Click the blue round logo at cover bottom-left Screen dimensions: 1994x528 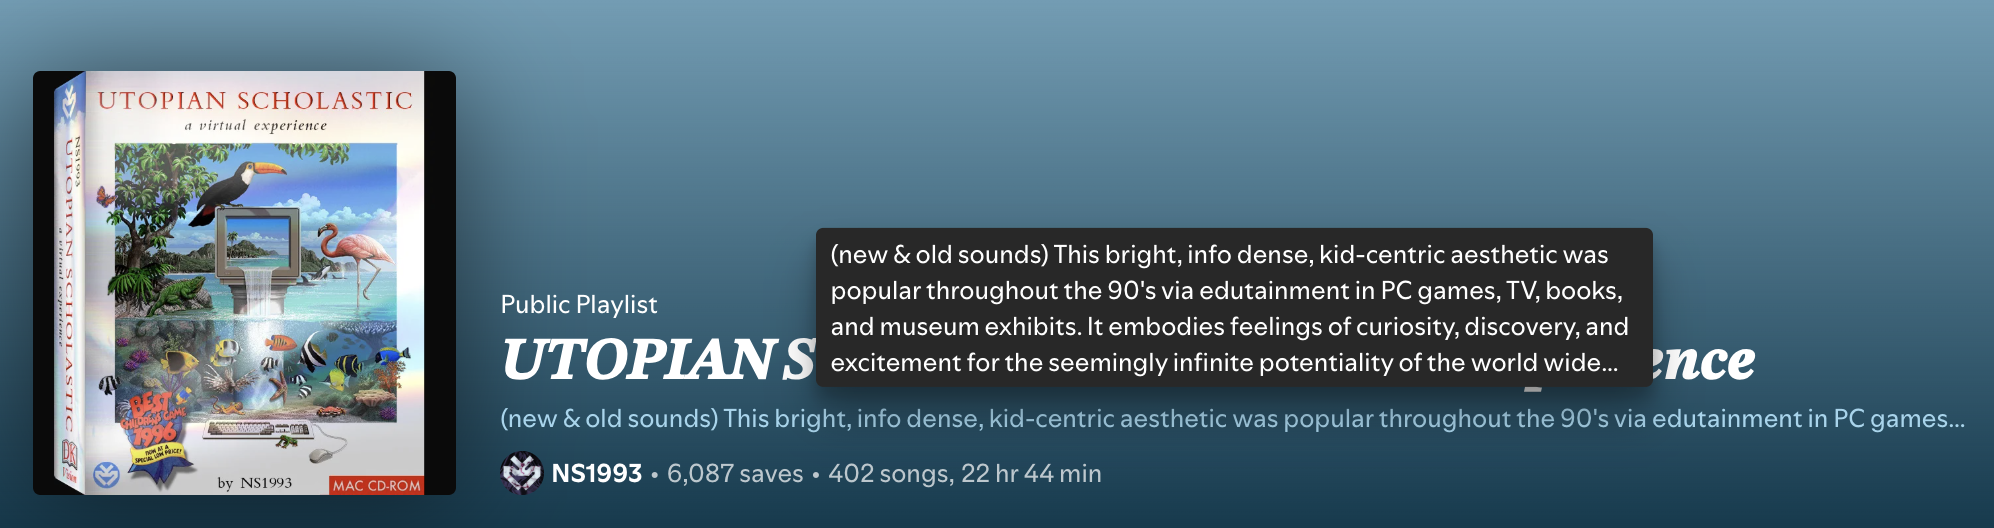[x=105, y=474]
